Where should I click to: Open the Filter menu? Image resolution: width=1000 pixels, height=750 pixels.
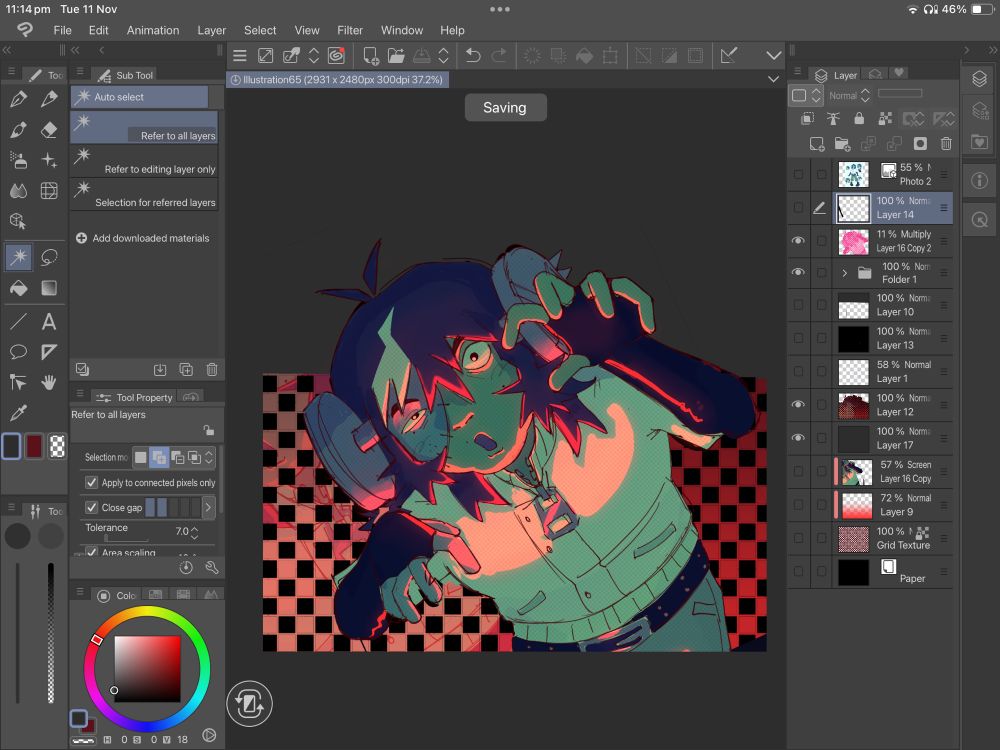click(350, 30)
